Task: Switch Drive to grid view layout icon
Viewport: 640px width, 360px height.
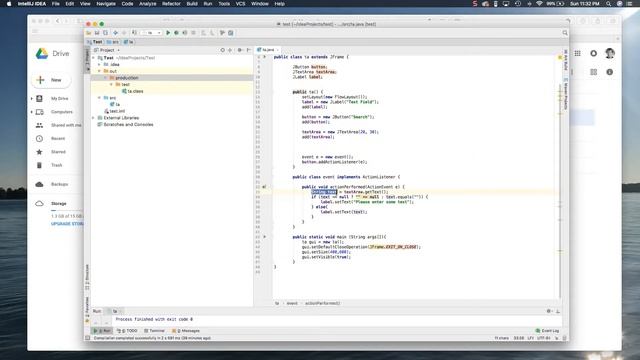Action: pos(593,72)
